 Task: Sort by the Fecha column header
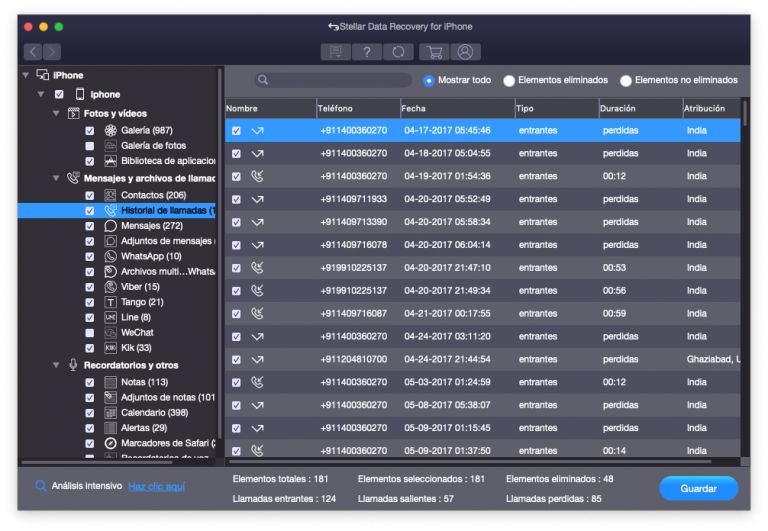(x=457, y=108)
